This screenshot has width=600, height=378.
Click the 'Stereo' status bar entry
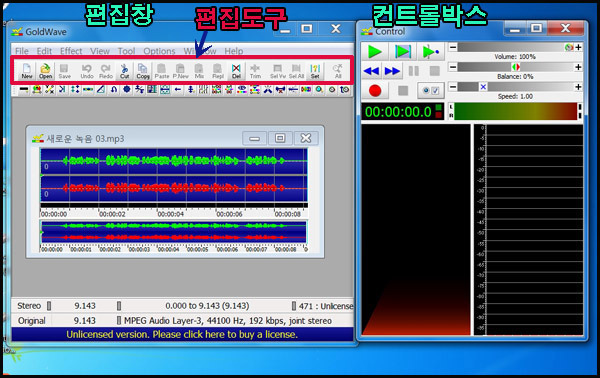[29, 306]
